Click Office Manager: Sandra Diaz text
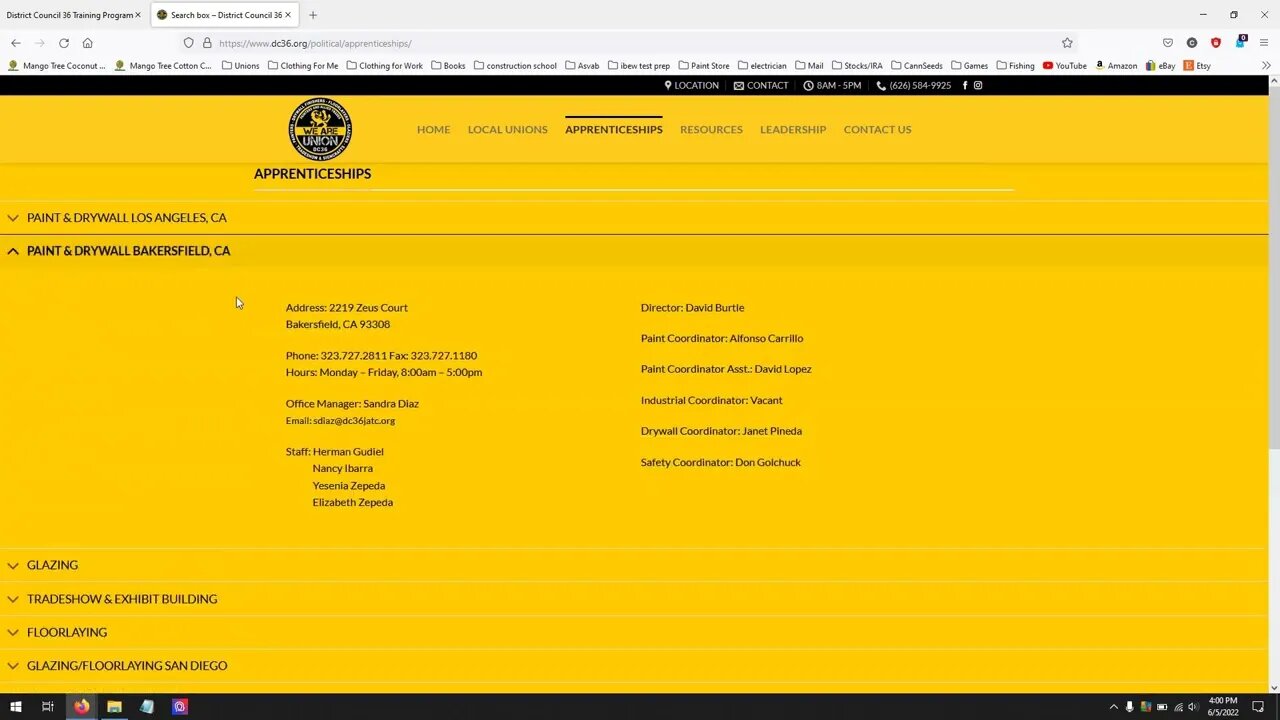The width and height of the screenshot is (1280, 720). tap(352, 404)
